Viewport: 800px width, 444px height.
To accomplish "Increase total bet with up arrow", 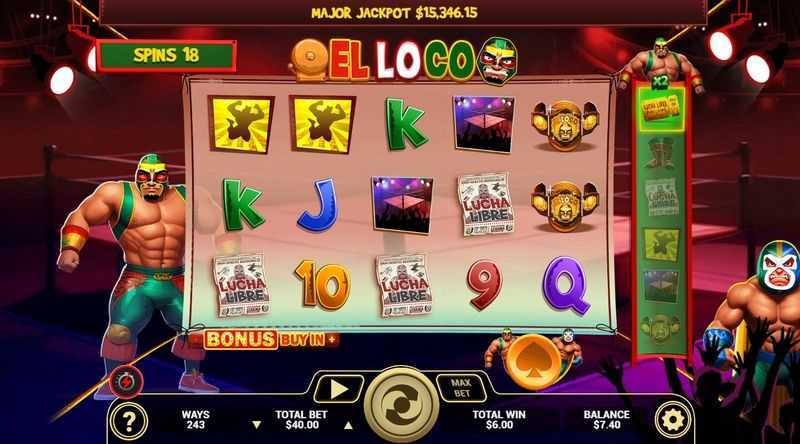I will click(348, 425).
